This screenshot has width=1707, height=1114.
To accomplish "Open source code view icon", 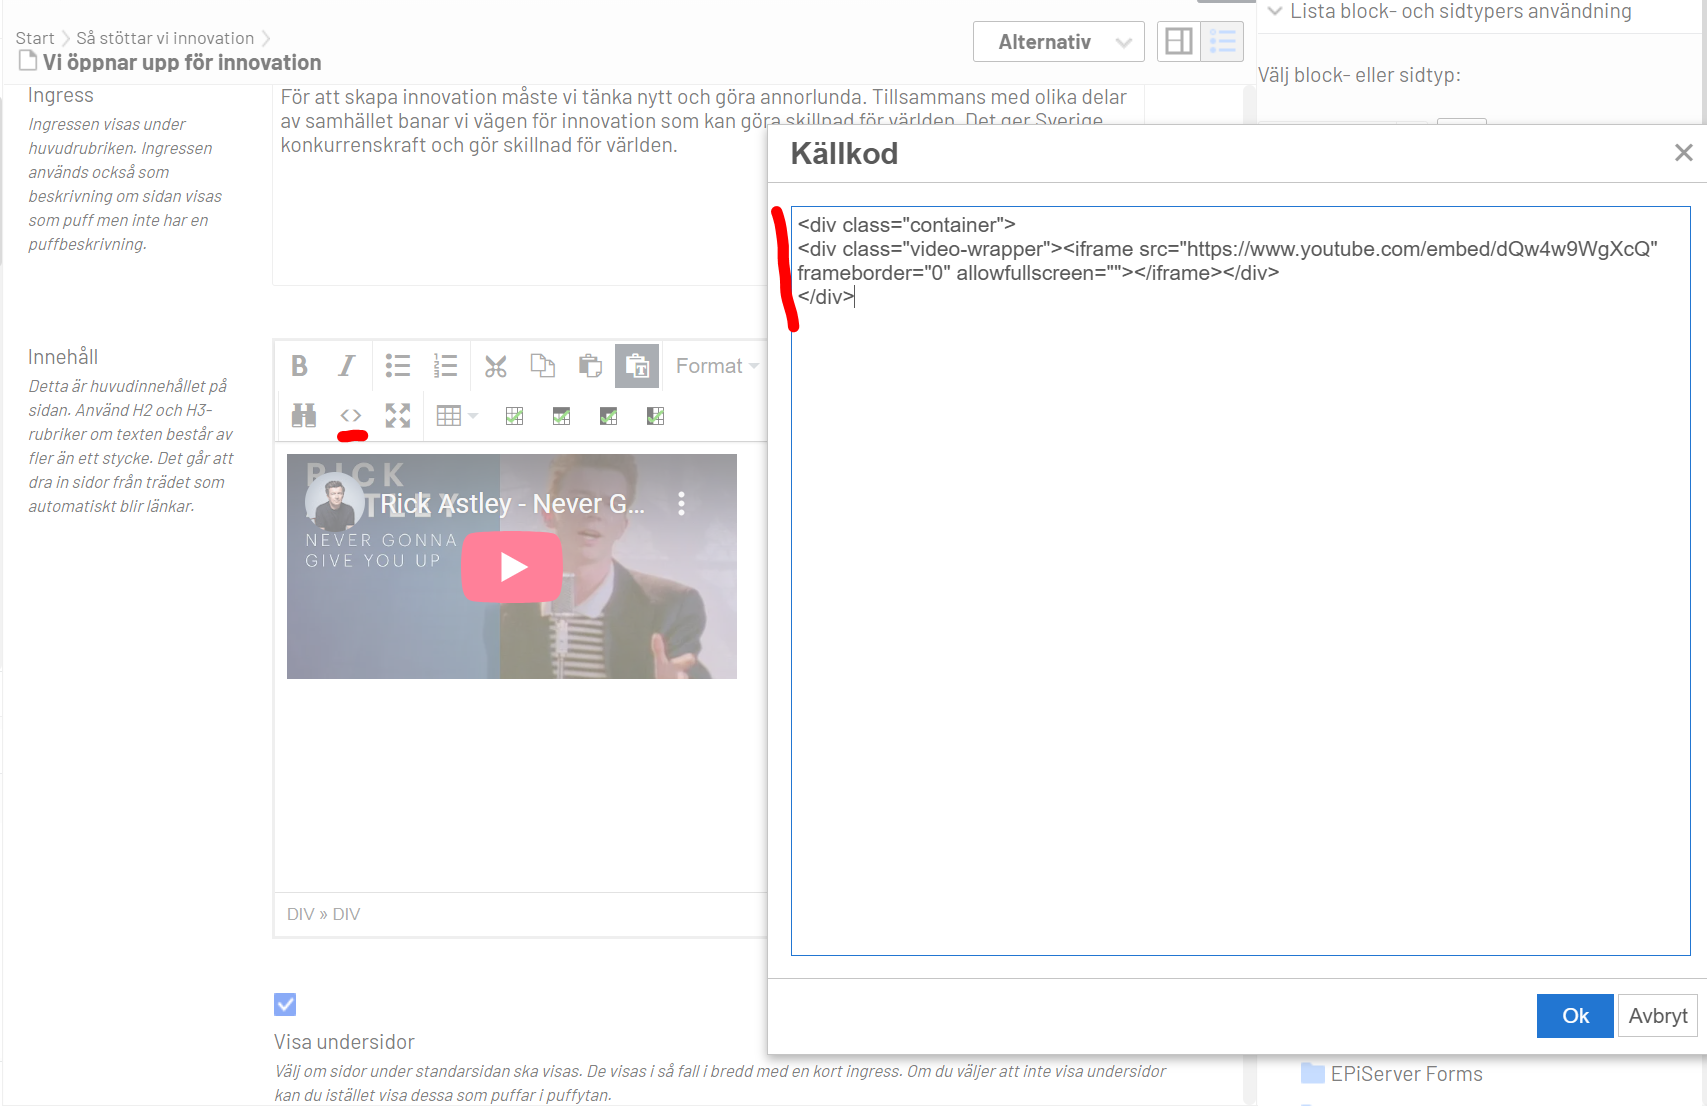I will (x=350, y=416).
